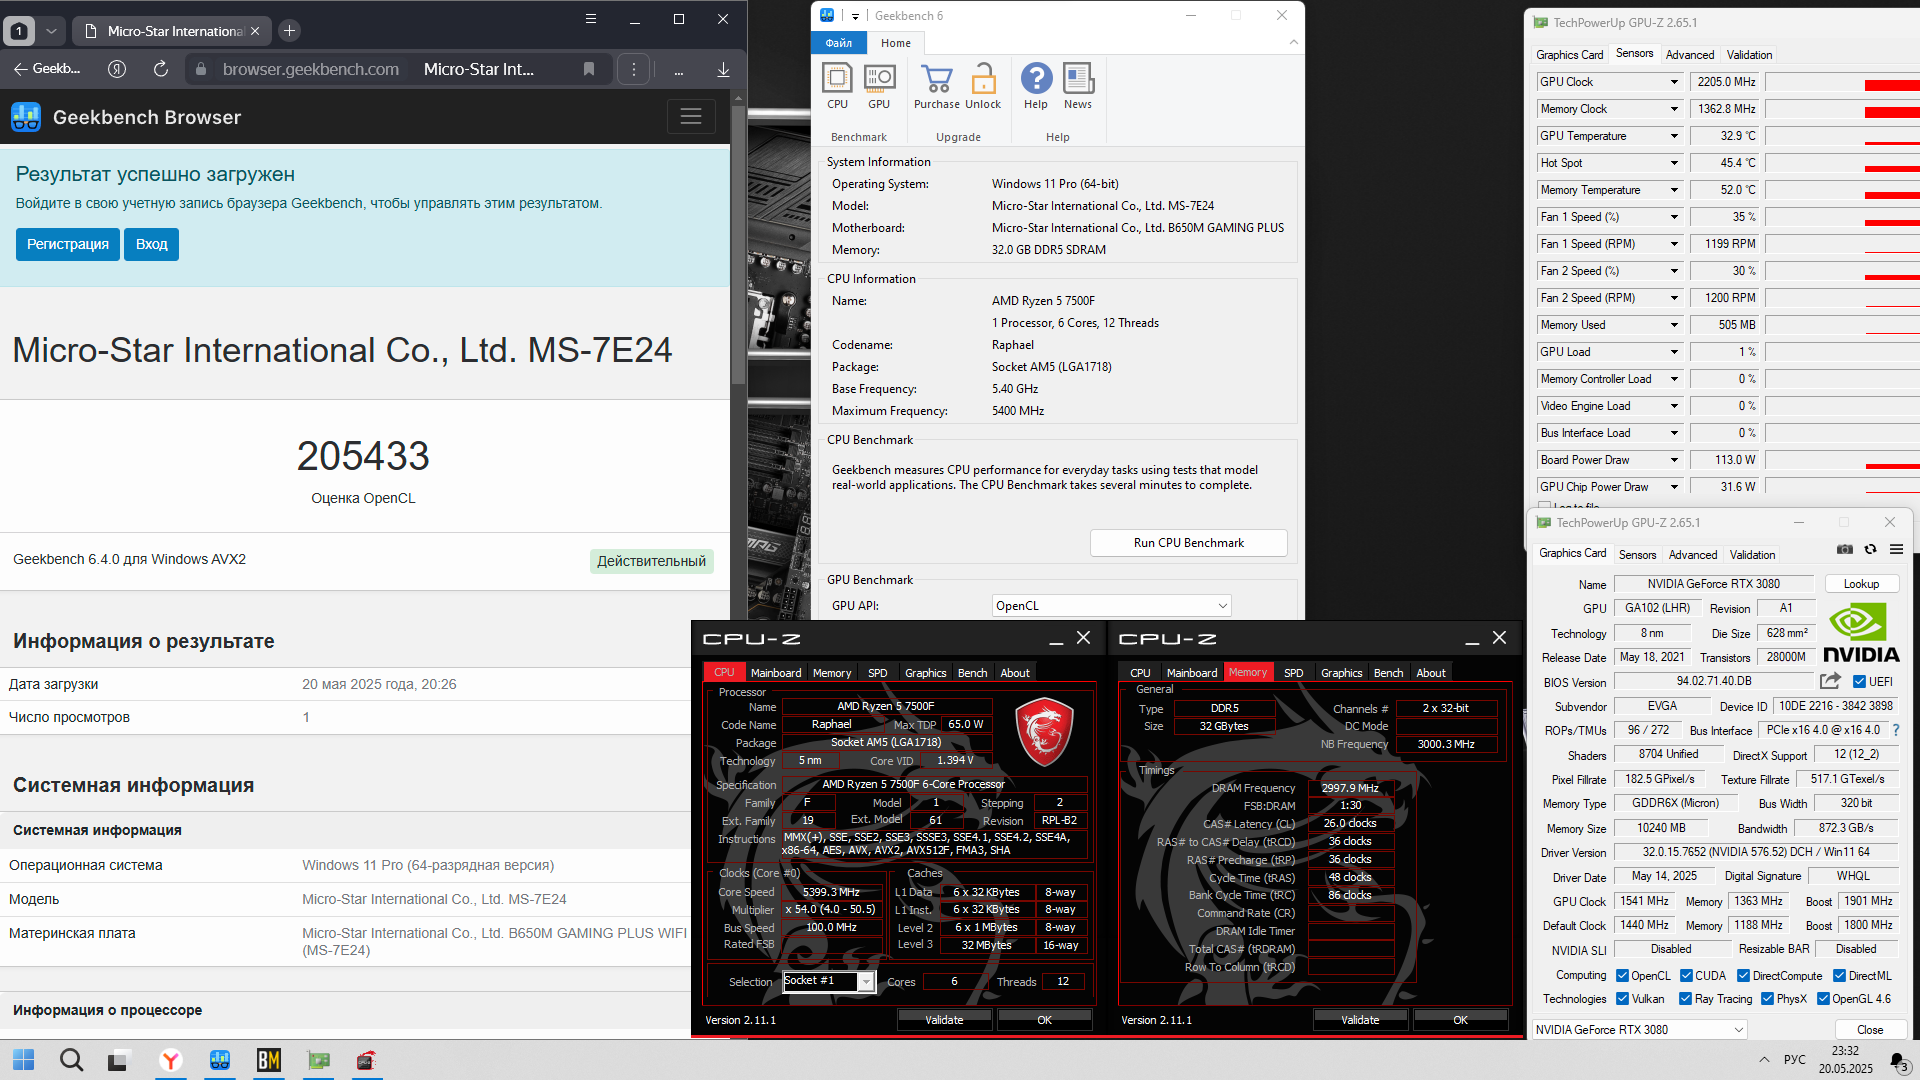
Task: Reload the browser page
Action: coord(161,69)
